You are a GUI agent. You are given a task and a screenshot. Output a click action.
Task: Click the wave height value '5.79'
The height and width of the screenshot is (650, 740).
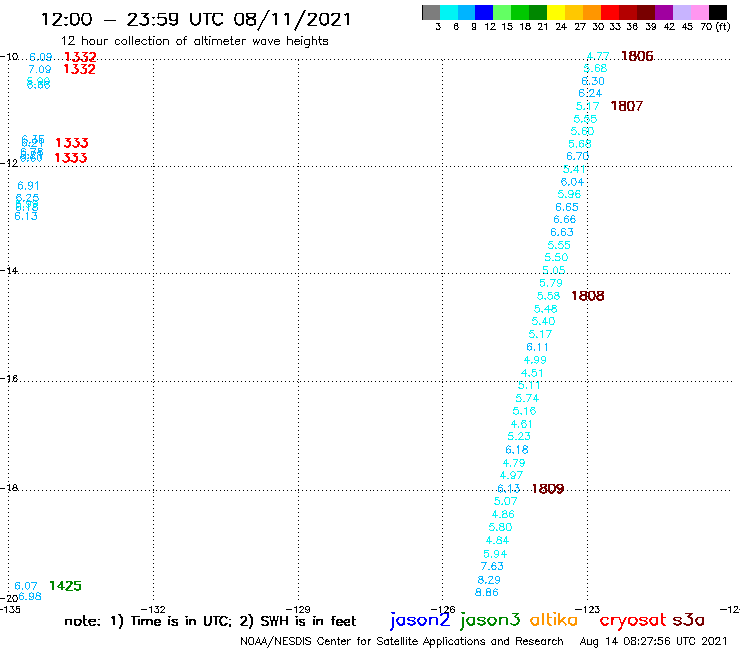551,283
